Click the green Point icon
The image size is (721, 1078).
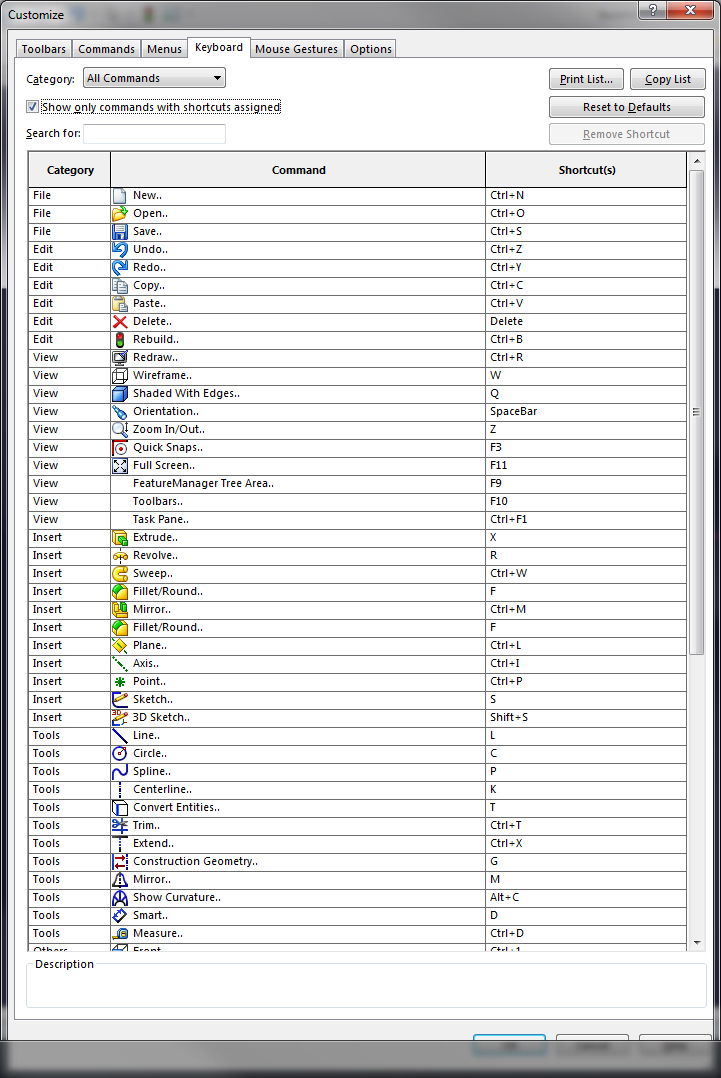coord(120,681)
